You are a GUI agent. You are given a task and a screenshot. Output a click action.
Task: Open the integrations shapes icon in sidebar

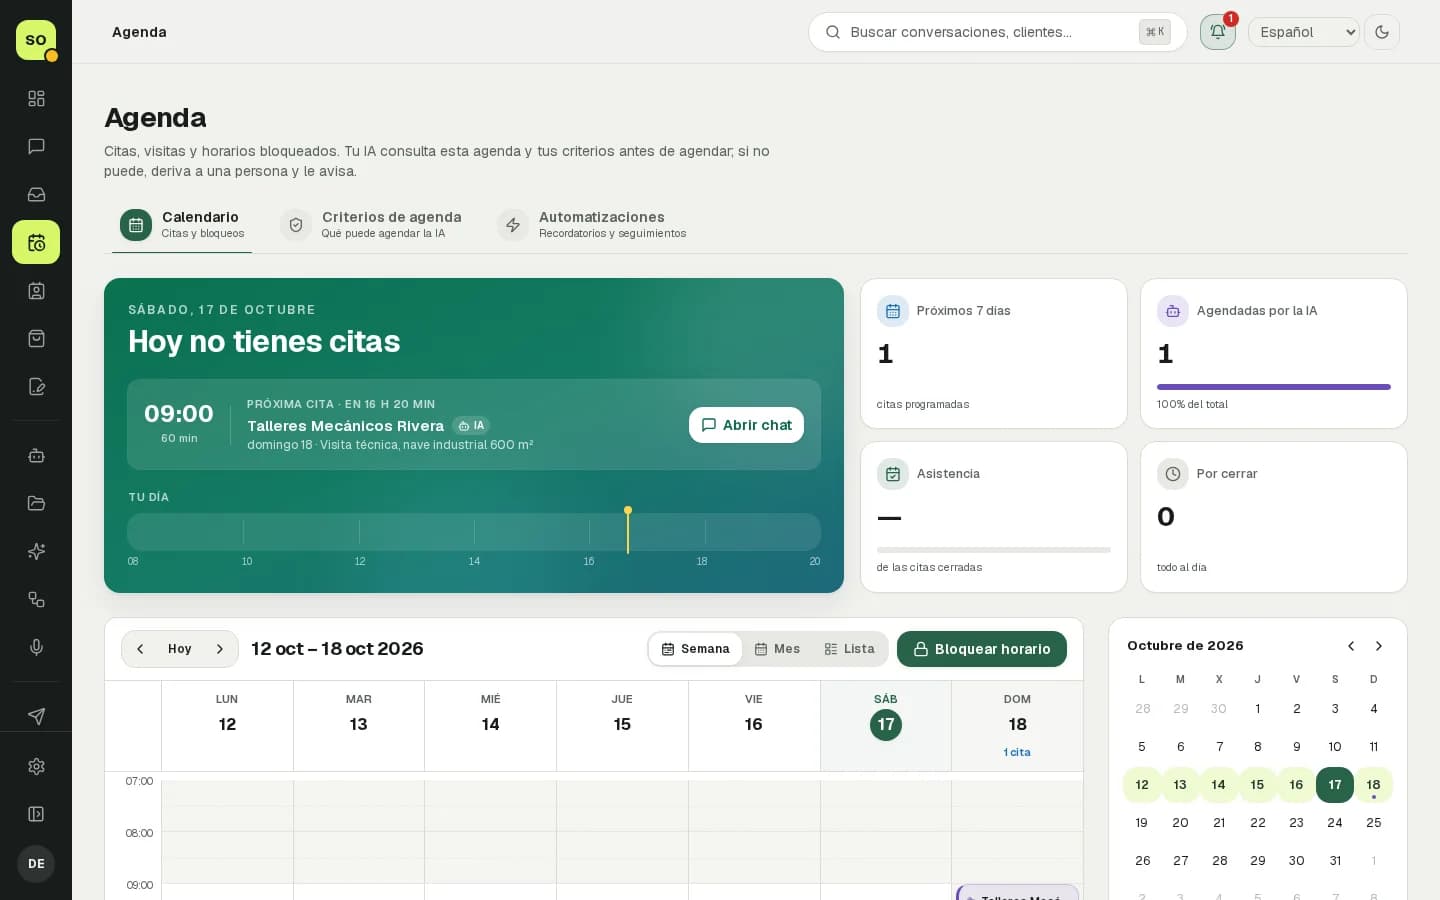pyautogui.click(x=36, y=599)
